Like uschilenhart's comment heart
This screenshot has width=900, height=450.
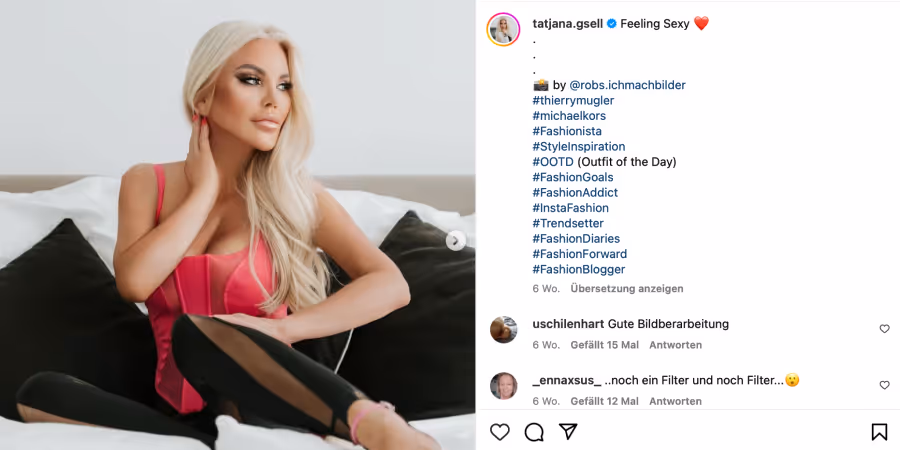coord(885,329)
